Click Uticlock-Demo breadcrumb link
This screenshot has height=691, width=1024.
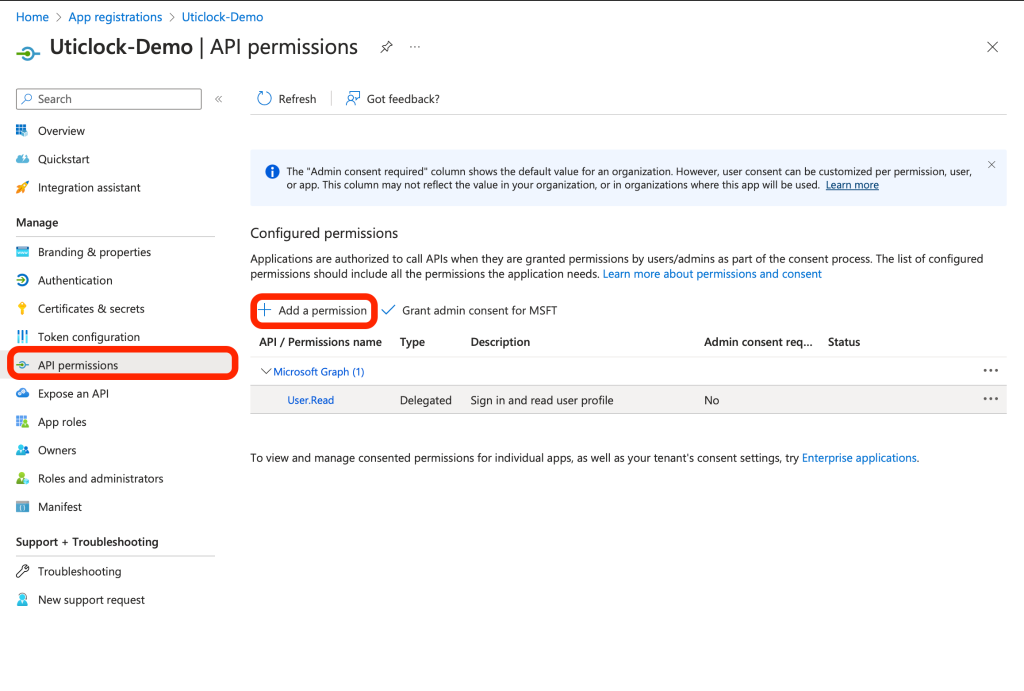222,17
